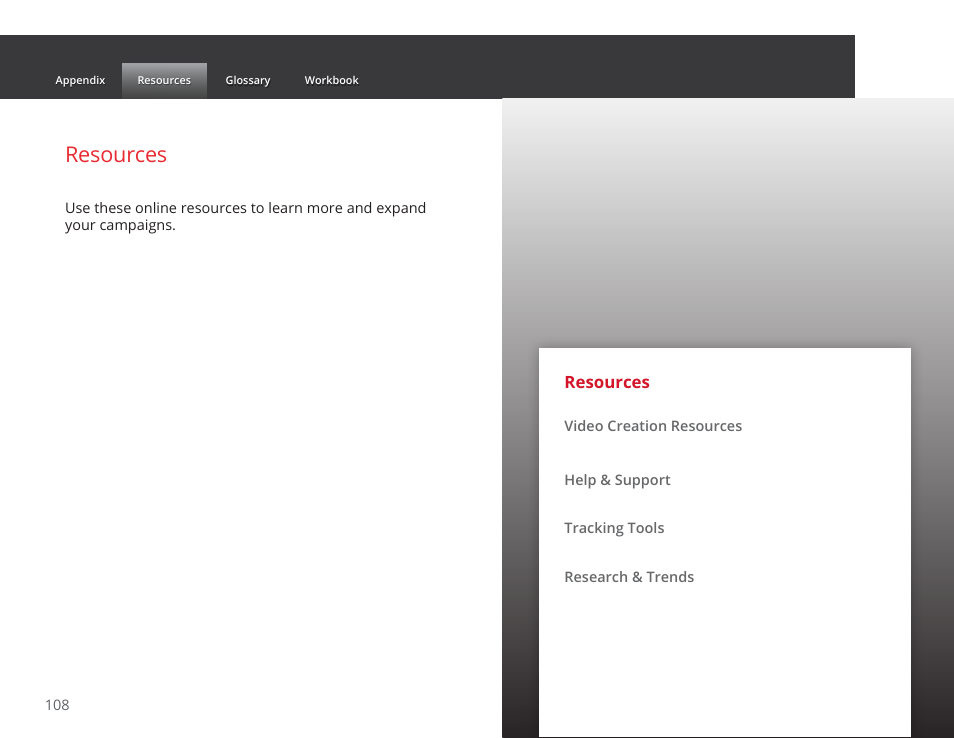The width and height of the screenshot is (954, 738).
Task: Jump to the Tracking Tools section
Action: pos(613,528)
